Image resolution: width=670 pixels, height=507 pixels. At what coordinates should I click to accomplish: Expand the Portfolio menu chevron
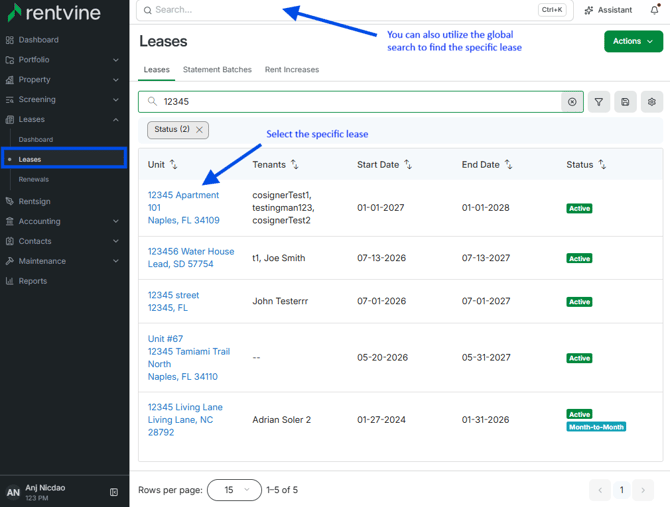116,60
